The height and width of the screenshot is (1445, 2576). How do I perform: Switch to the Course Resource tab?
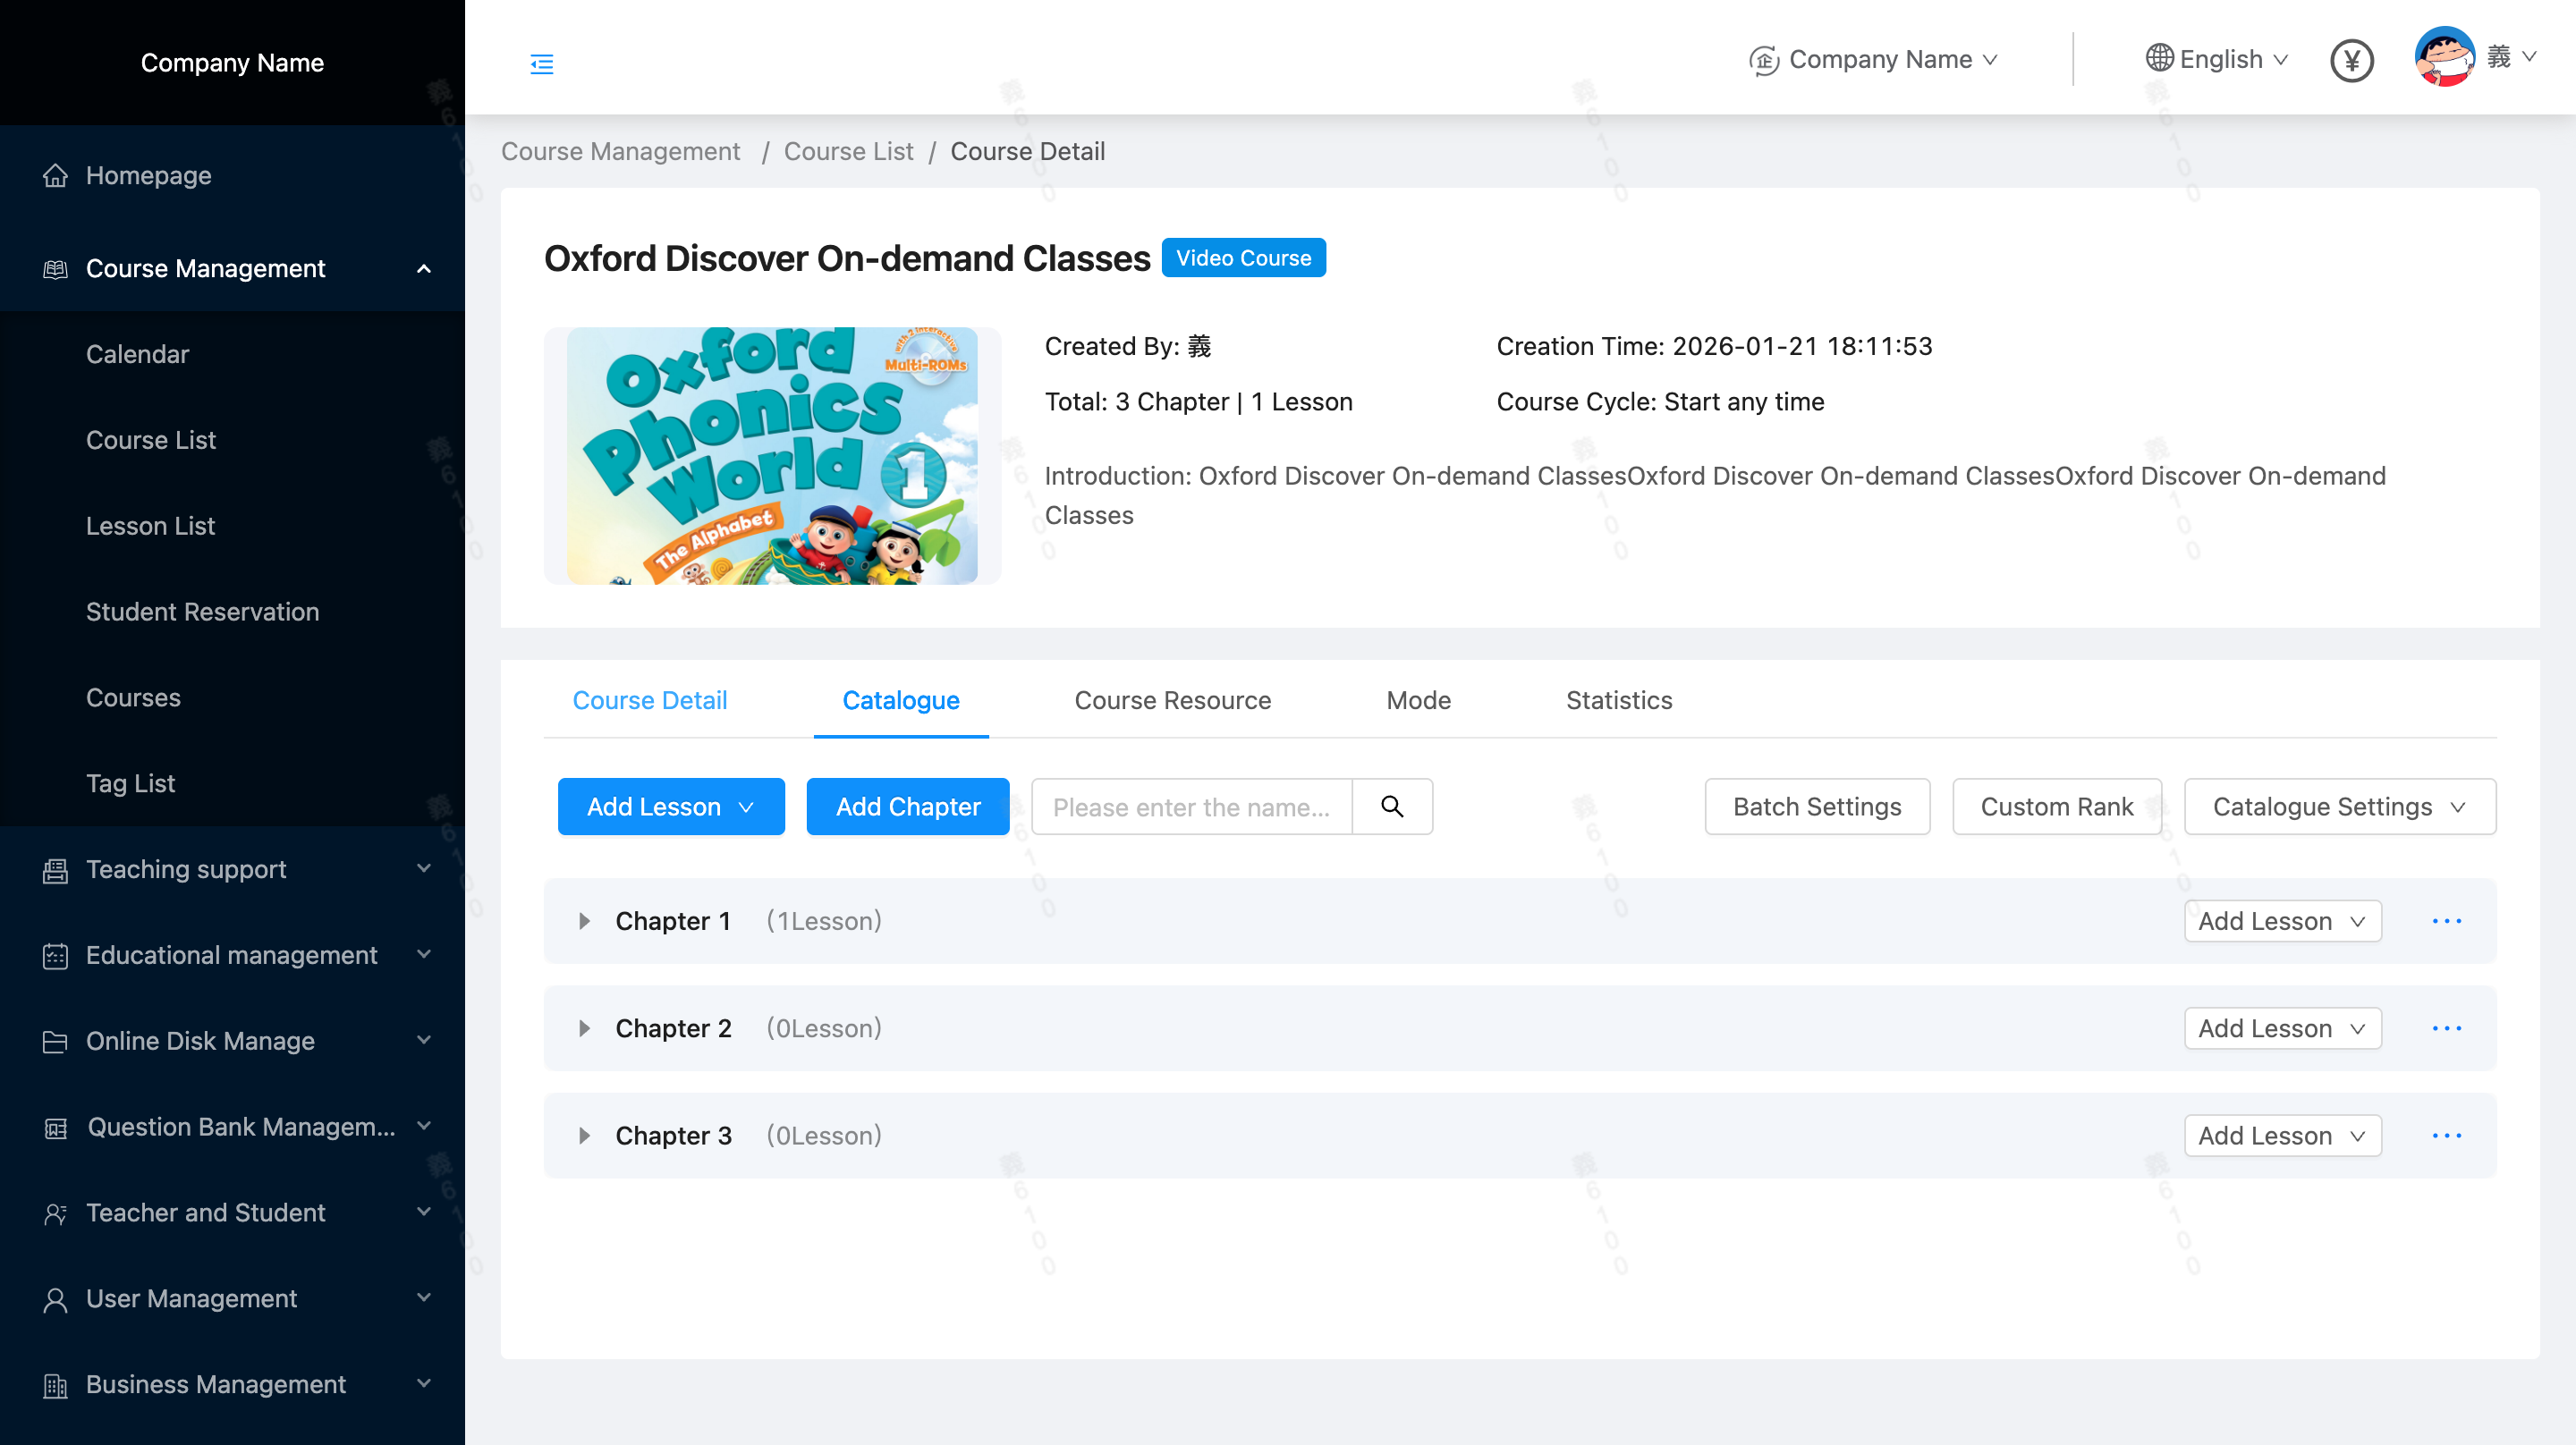(x=1172, y=700)
